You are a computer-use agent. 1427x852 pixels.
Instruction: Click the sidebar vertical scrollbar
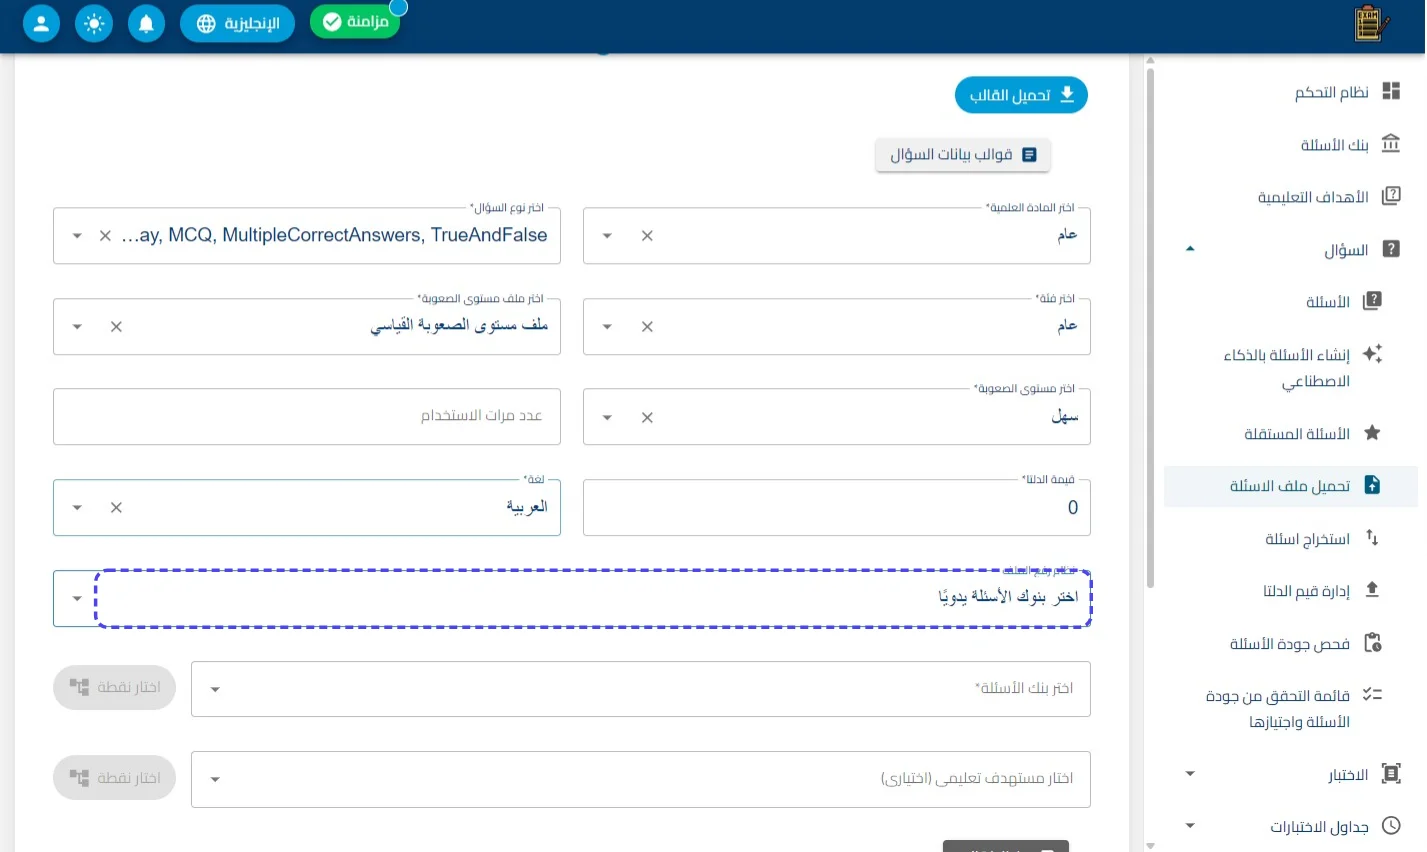(x=1150, y=328)
